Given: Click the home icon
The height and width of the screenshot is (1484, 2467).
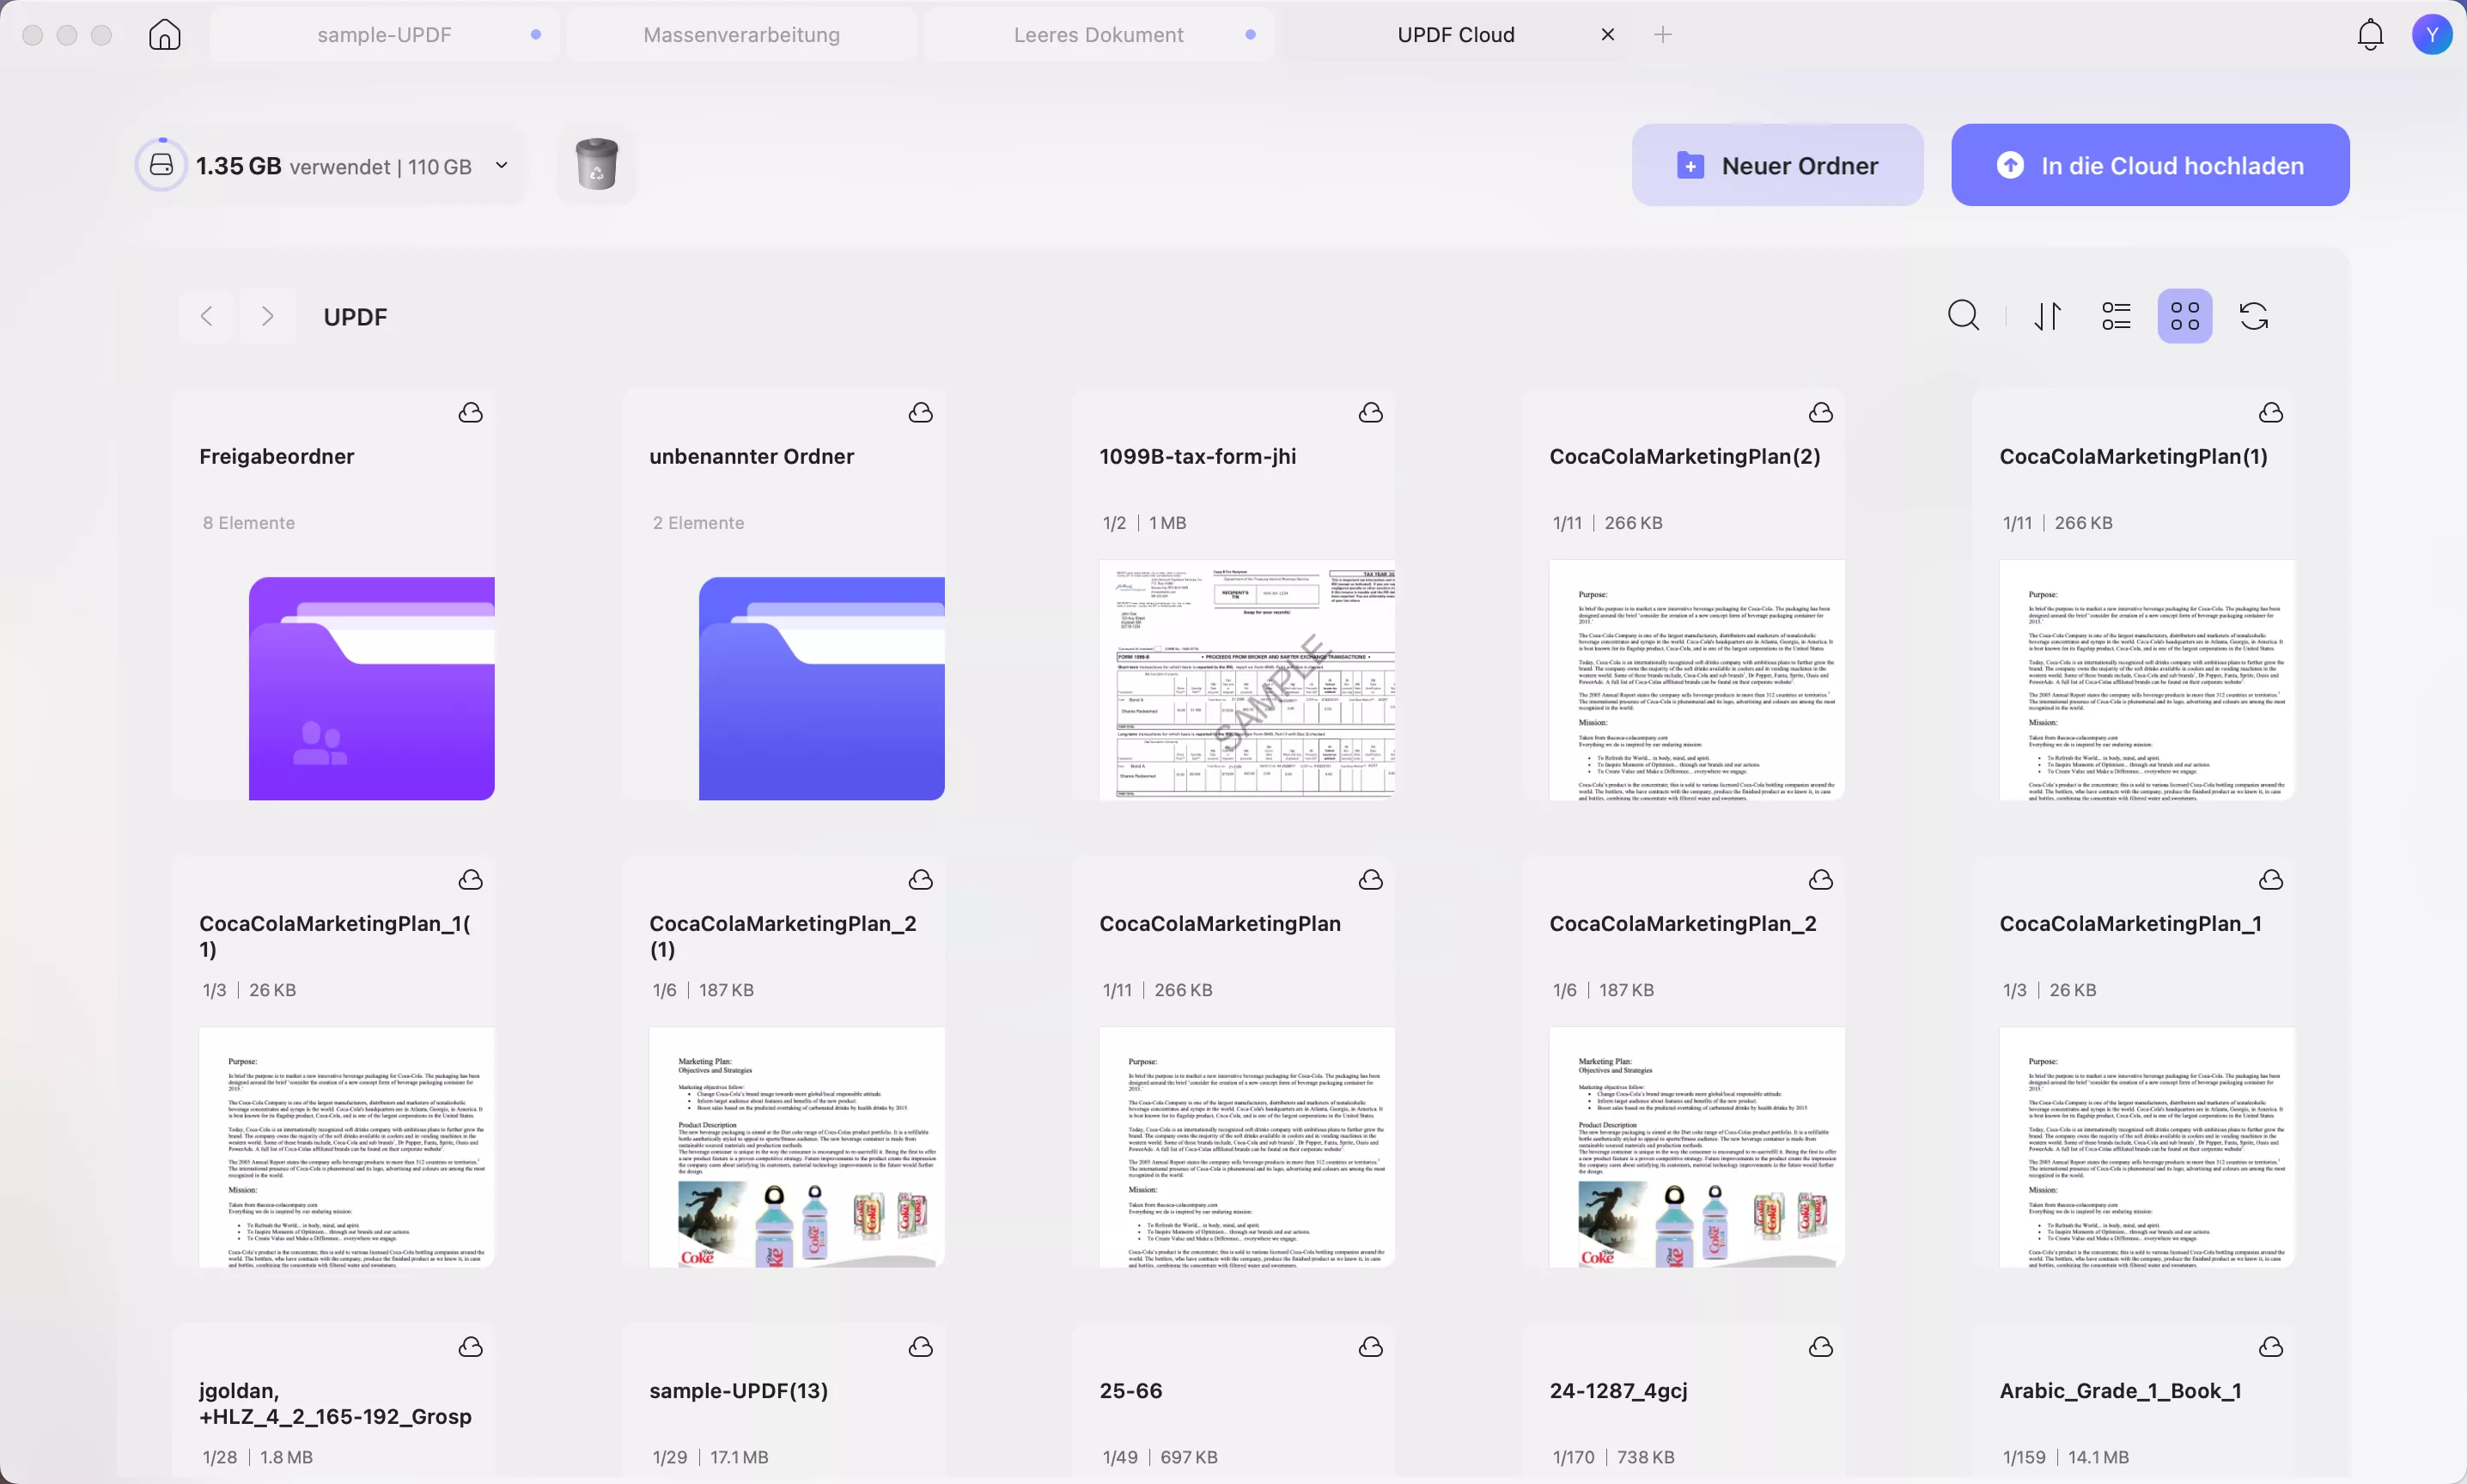Looking at the screenshot, I should 165,35.
